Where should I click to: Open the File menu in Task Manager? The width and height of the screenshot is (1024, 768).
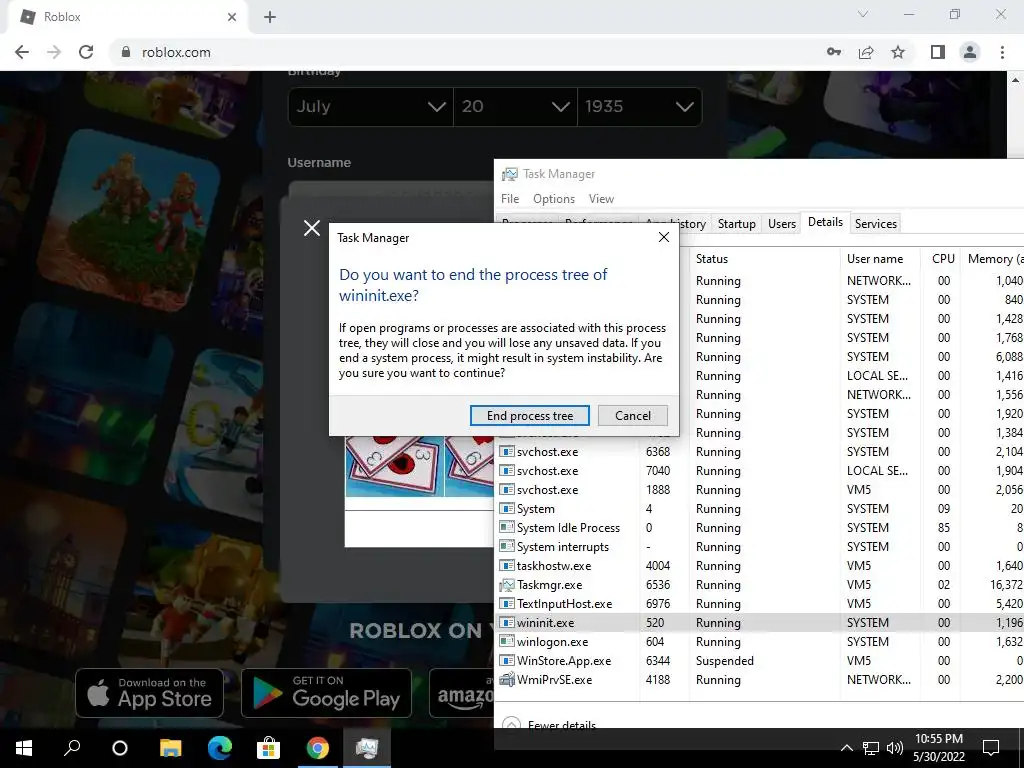coord(510,199)
